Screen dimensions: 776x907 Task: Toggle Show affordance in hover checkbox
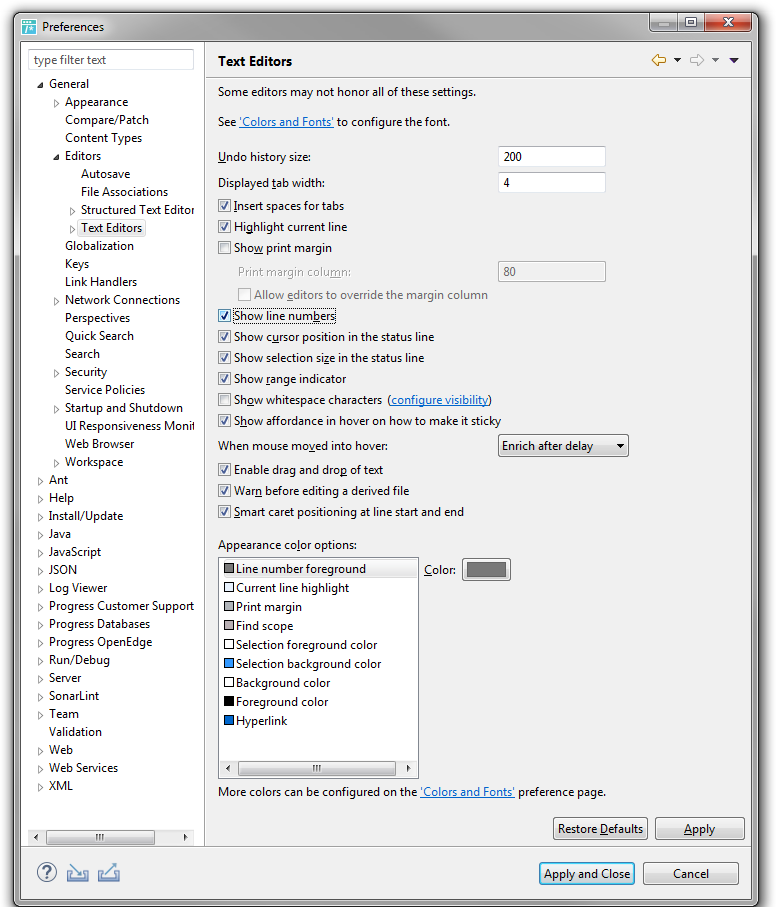pos(224,421)
